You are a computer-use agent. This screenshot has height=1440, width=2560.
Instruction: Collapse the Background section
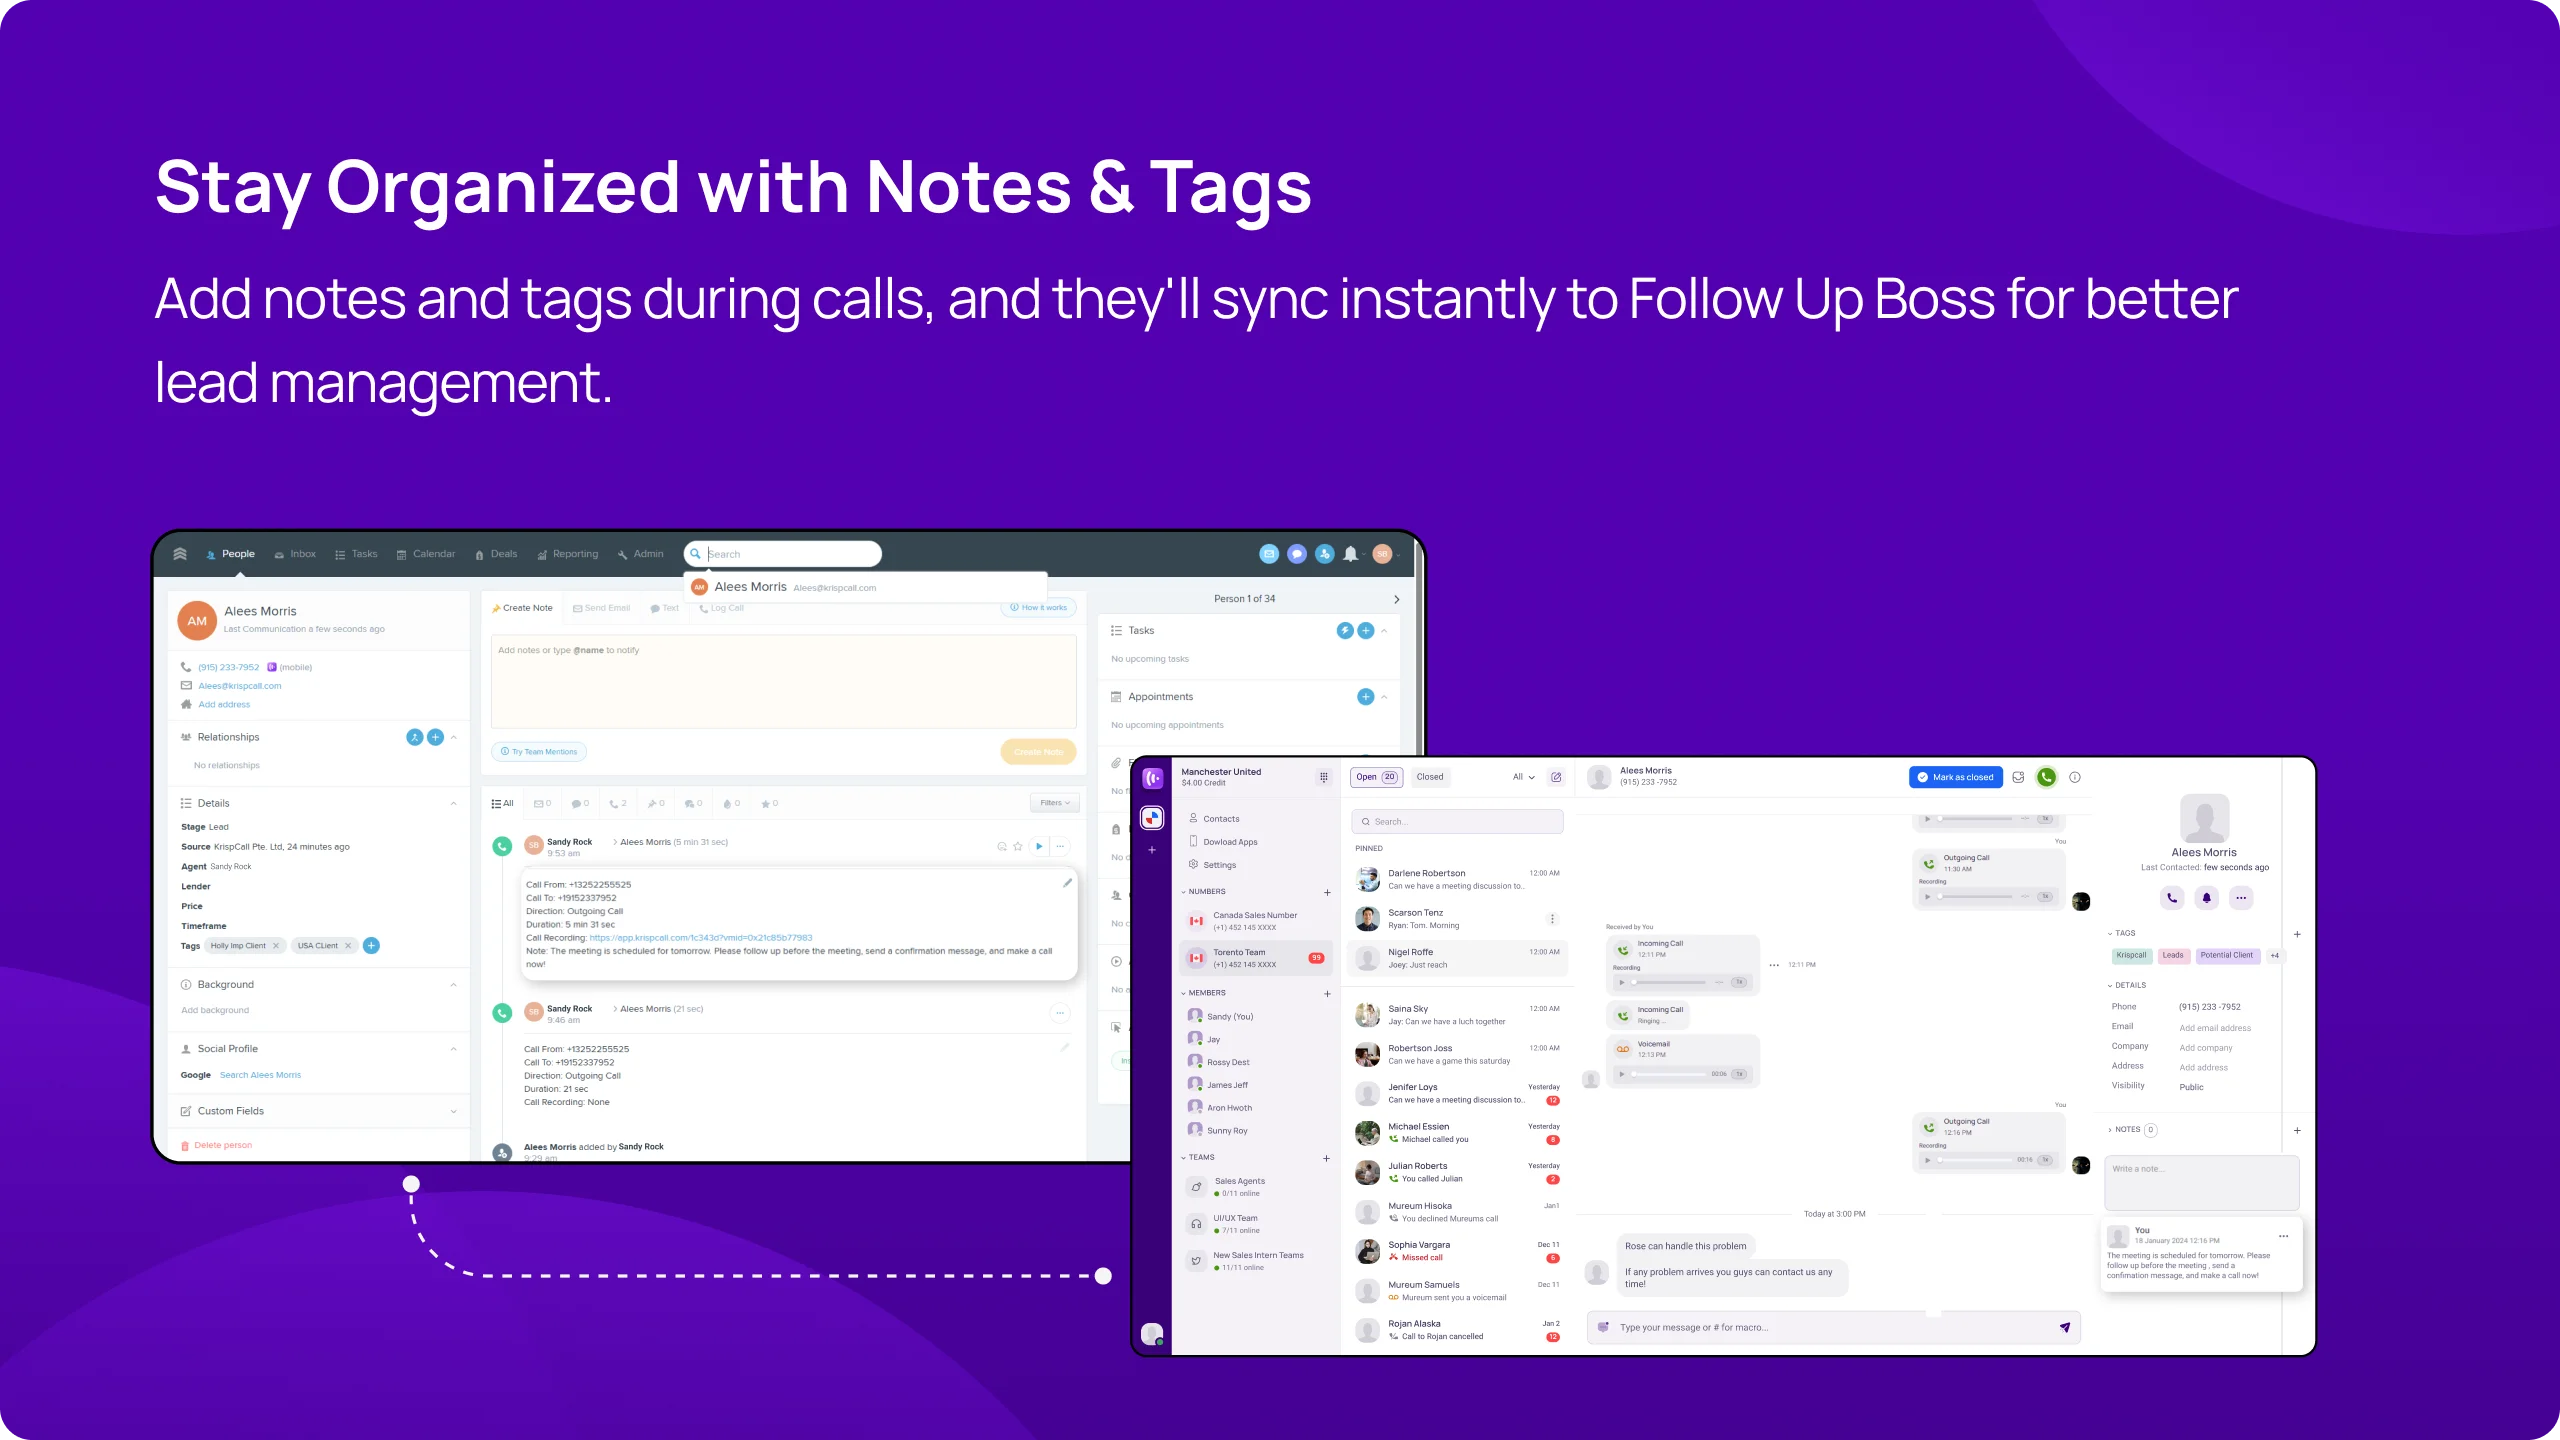454,985
